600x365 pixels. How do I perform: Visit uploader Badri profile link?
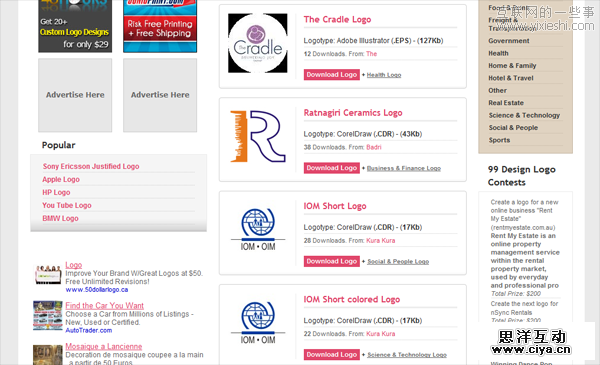point(374,147)
